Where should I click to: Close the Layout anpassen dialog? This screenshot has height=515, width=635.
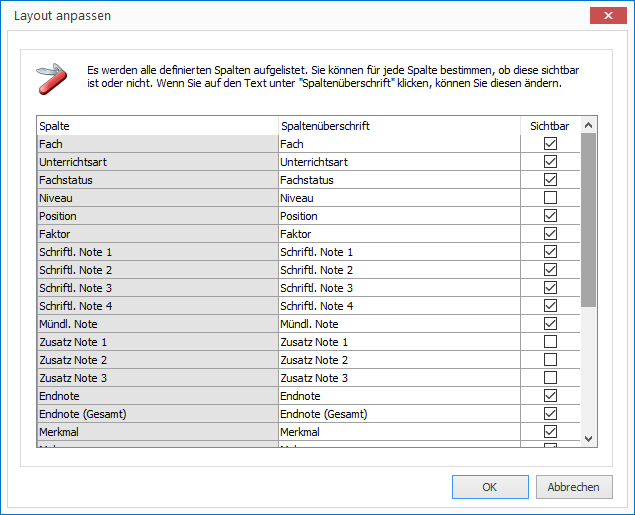[x=608, y=16]
